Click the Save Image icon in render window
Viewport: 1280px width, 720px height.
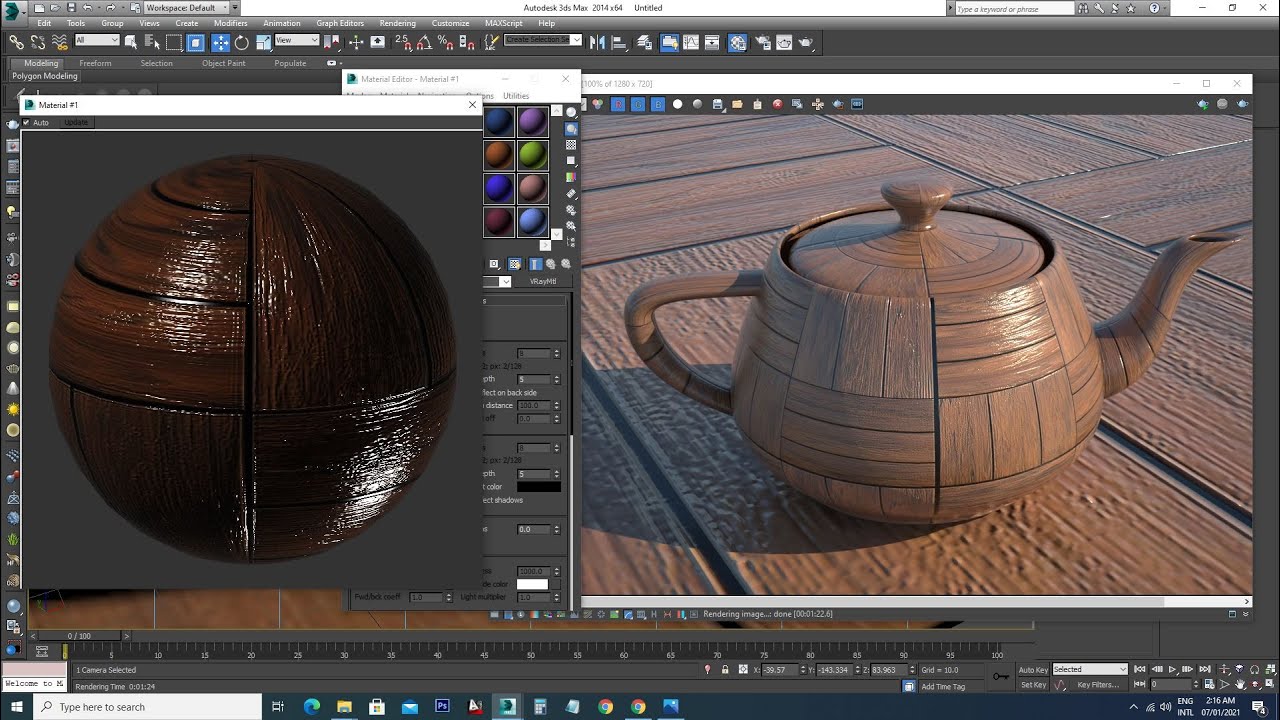(717, 104)
